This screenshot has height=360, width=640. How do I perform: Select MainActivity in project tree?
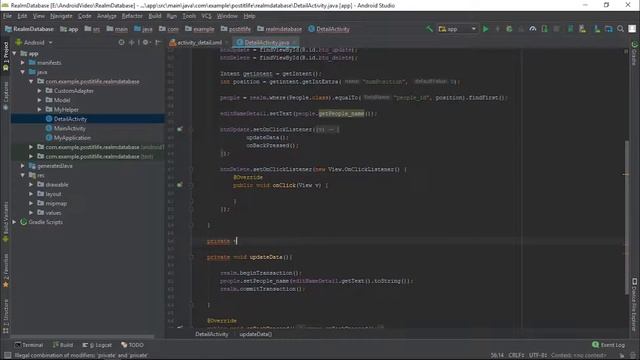(69, 128)
